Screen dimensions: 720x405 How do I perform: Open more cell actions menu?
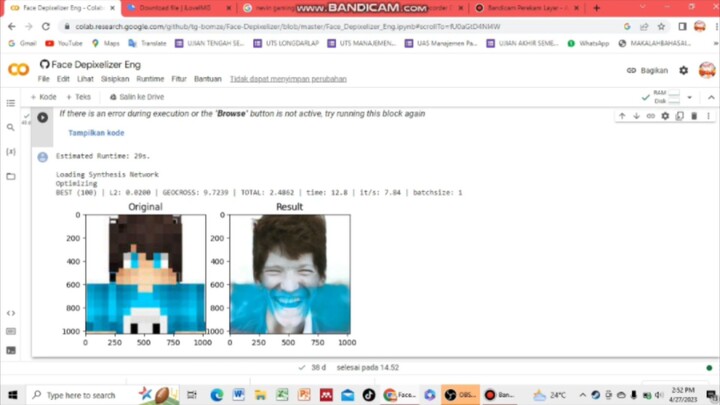point(709,116)
